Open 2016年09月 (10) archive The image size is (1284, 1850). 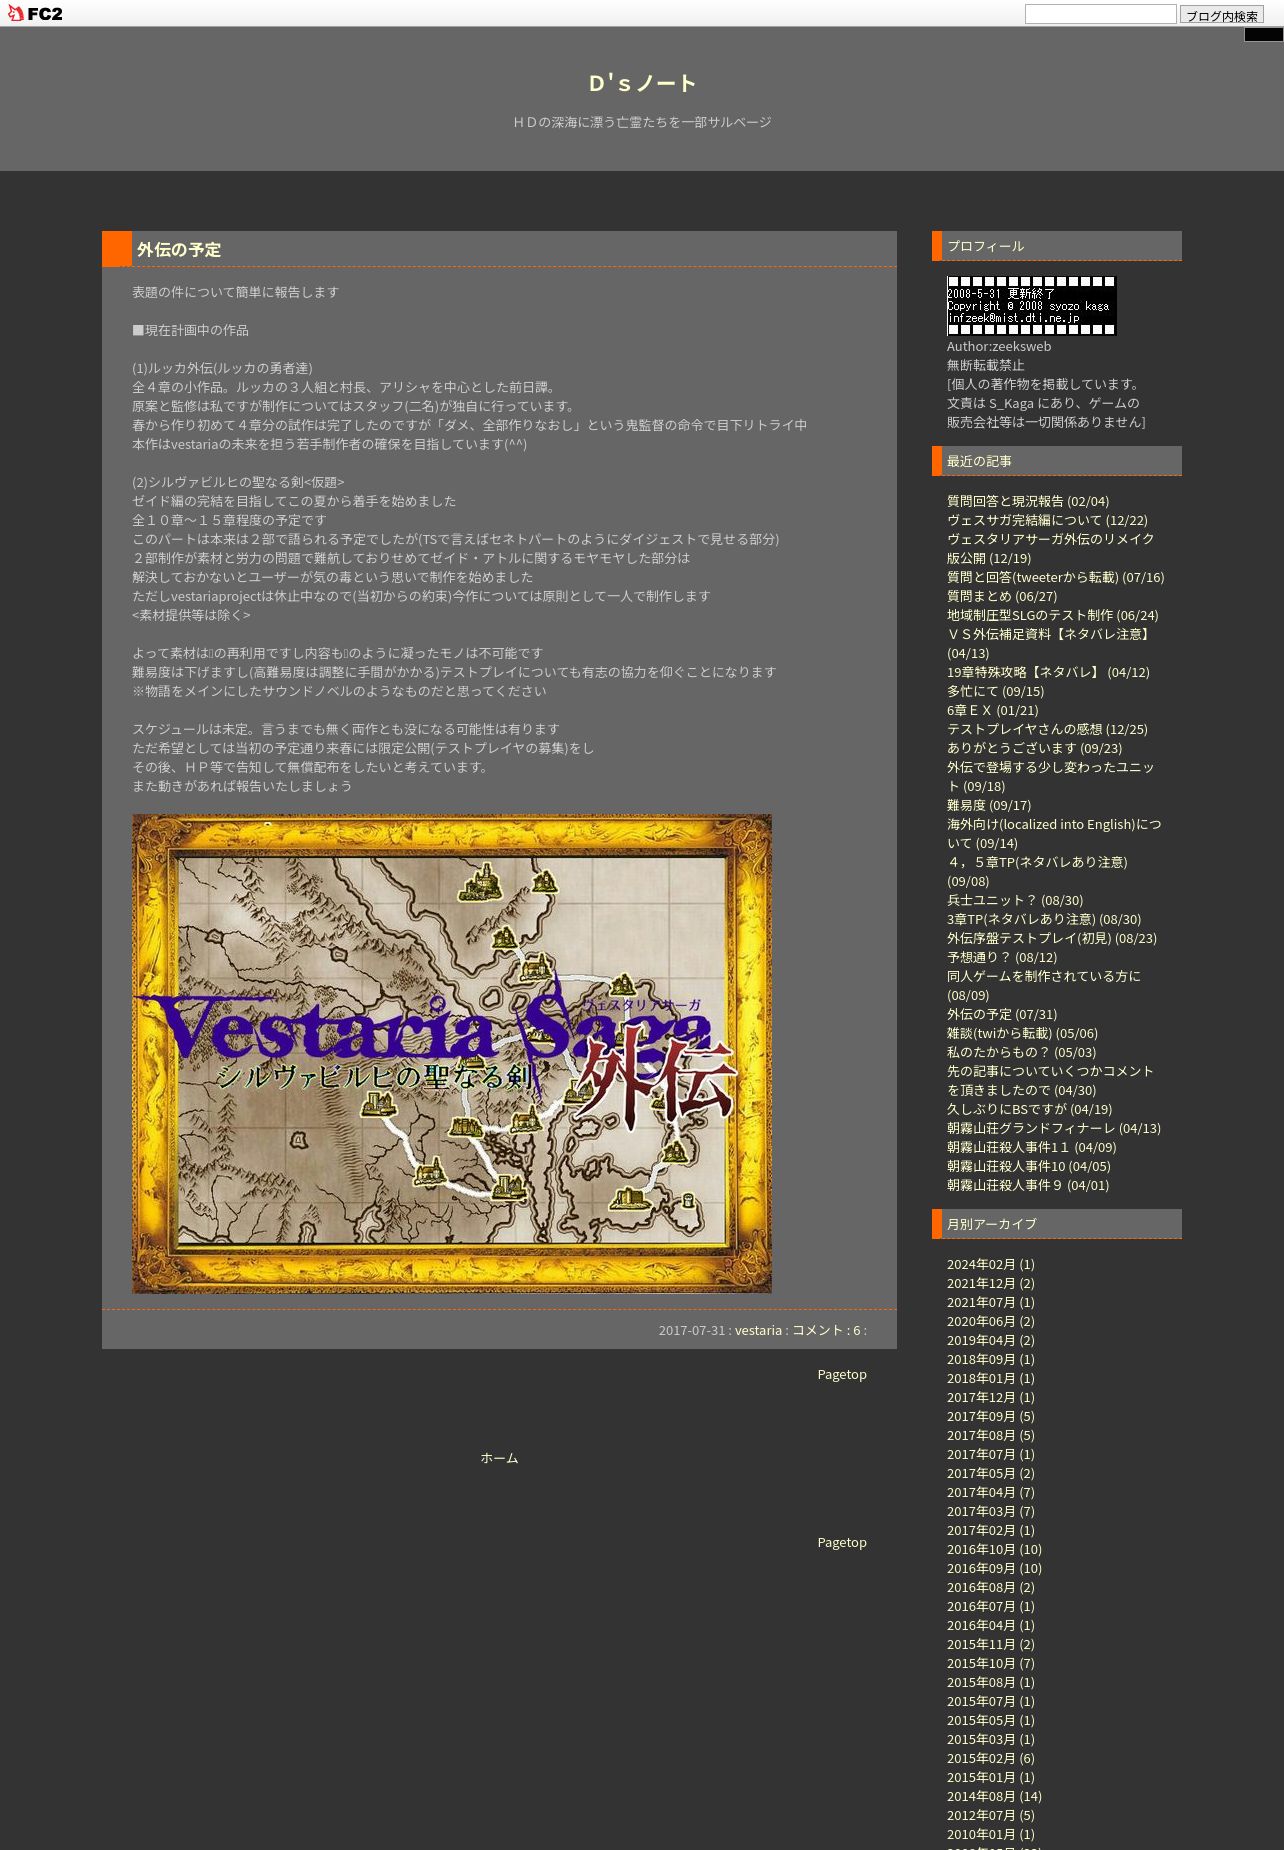coord(995,1568)
